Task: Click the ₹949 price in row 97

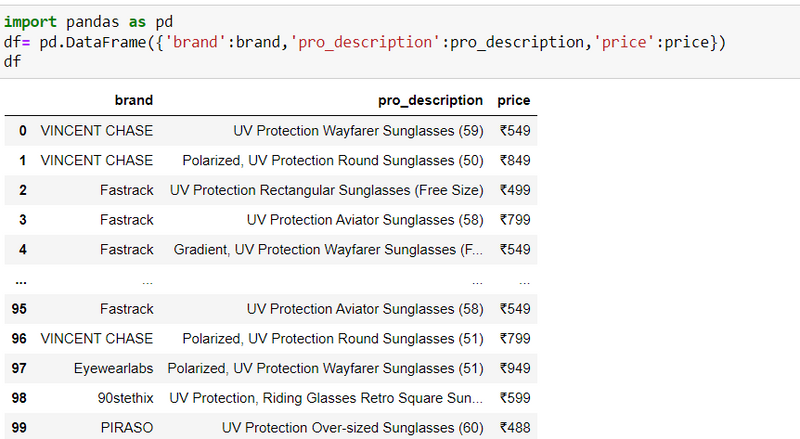Action: click(515, 369)
